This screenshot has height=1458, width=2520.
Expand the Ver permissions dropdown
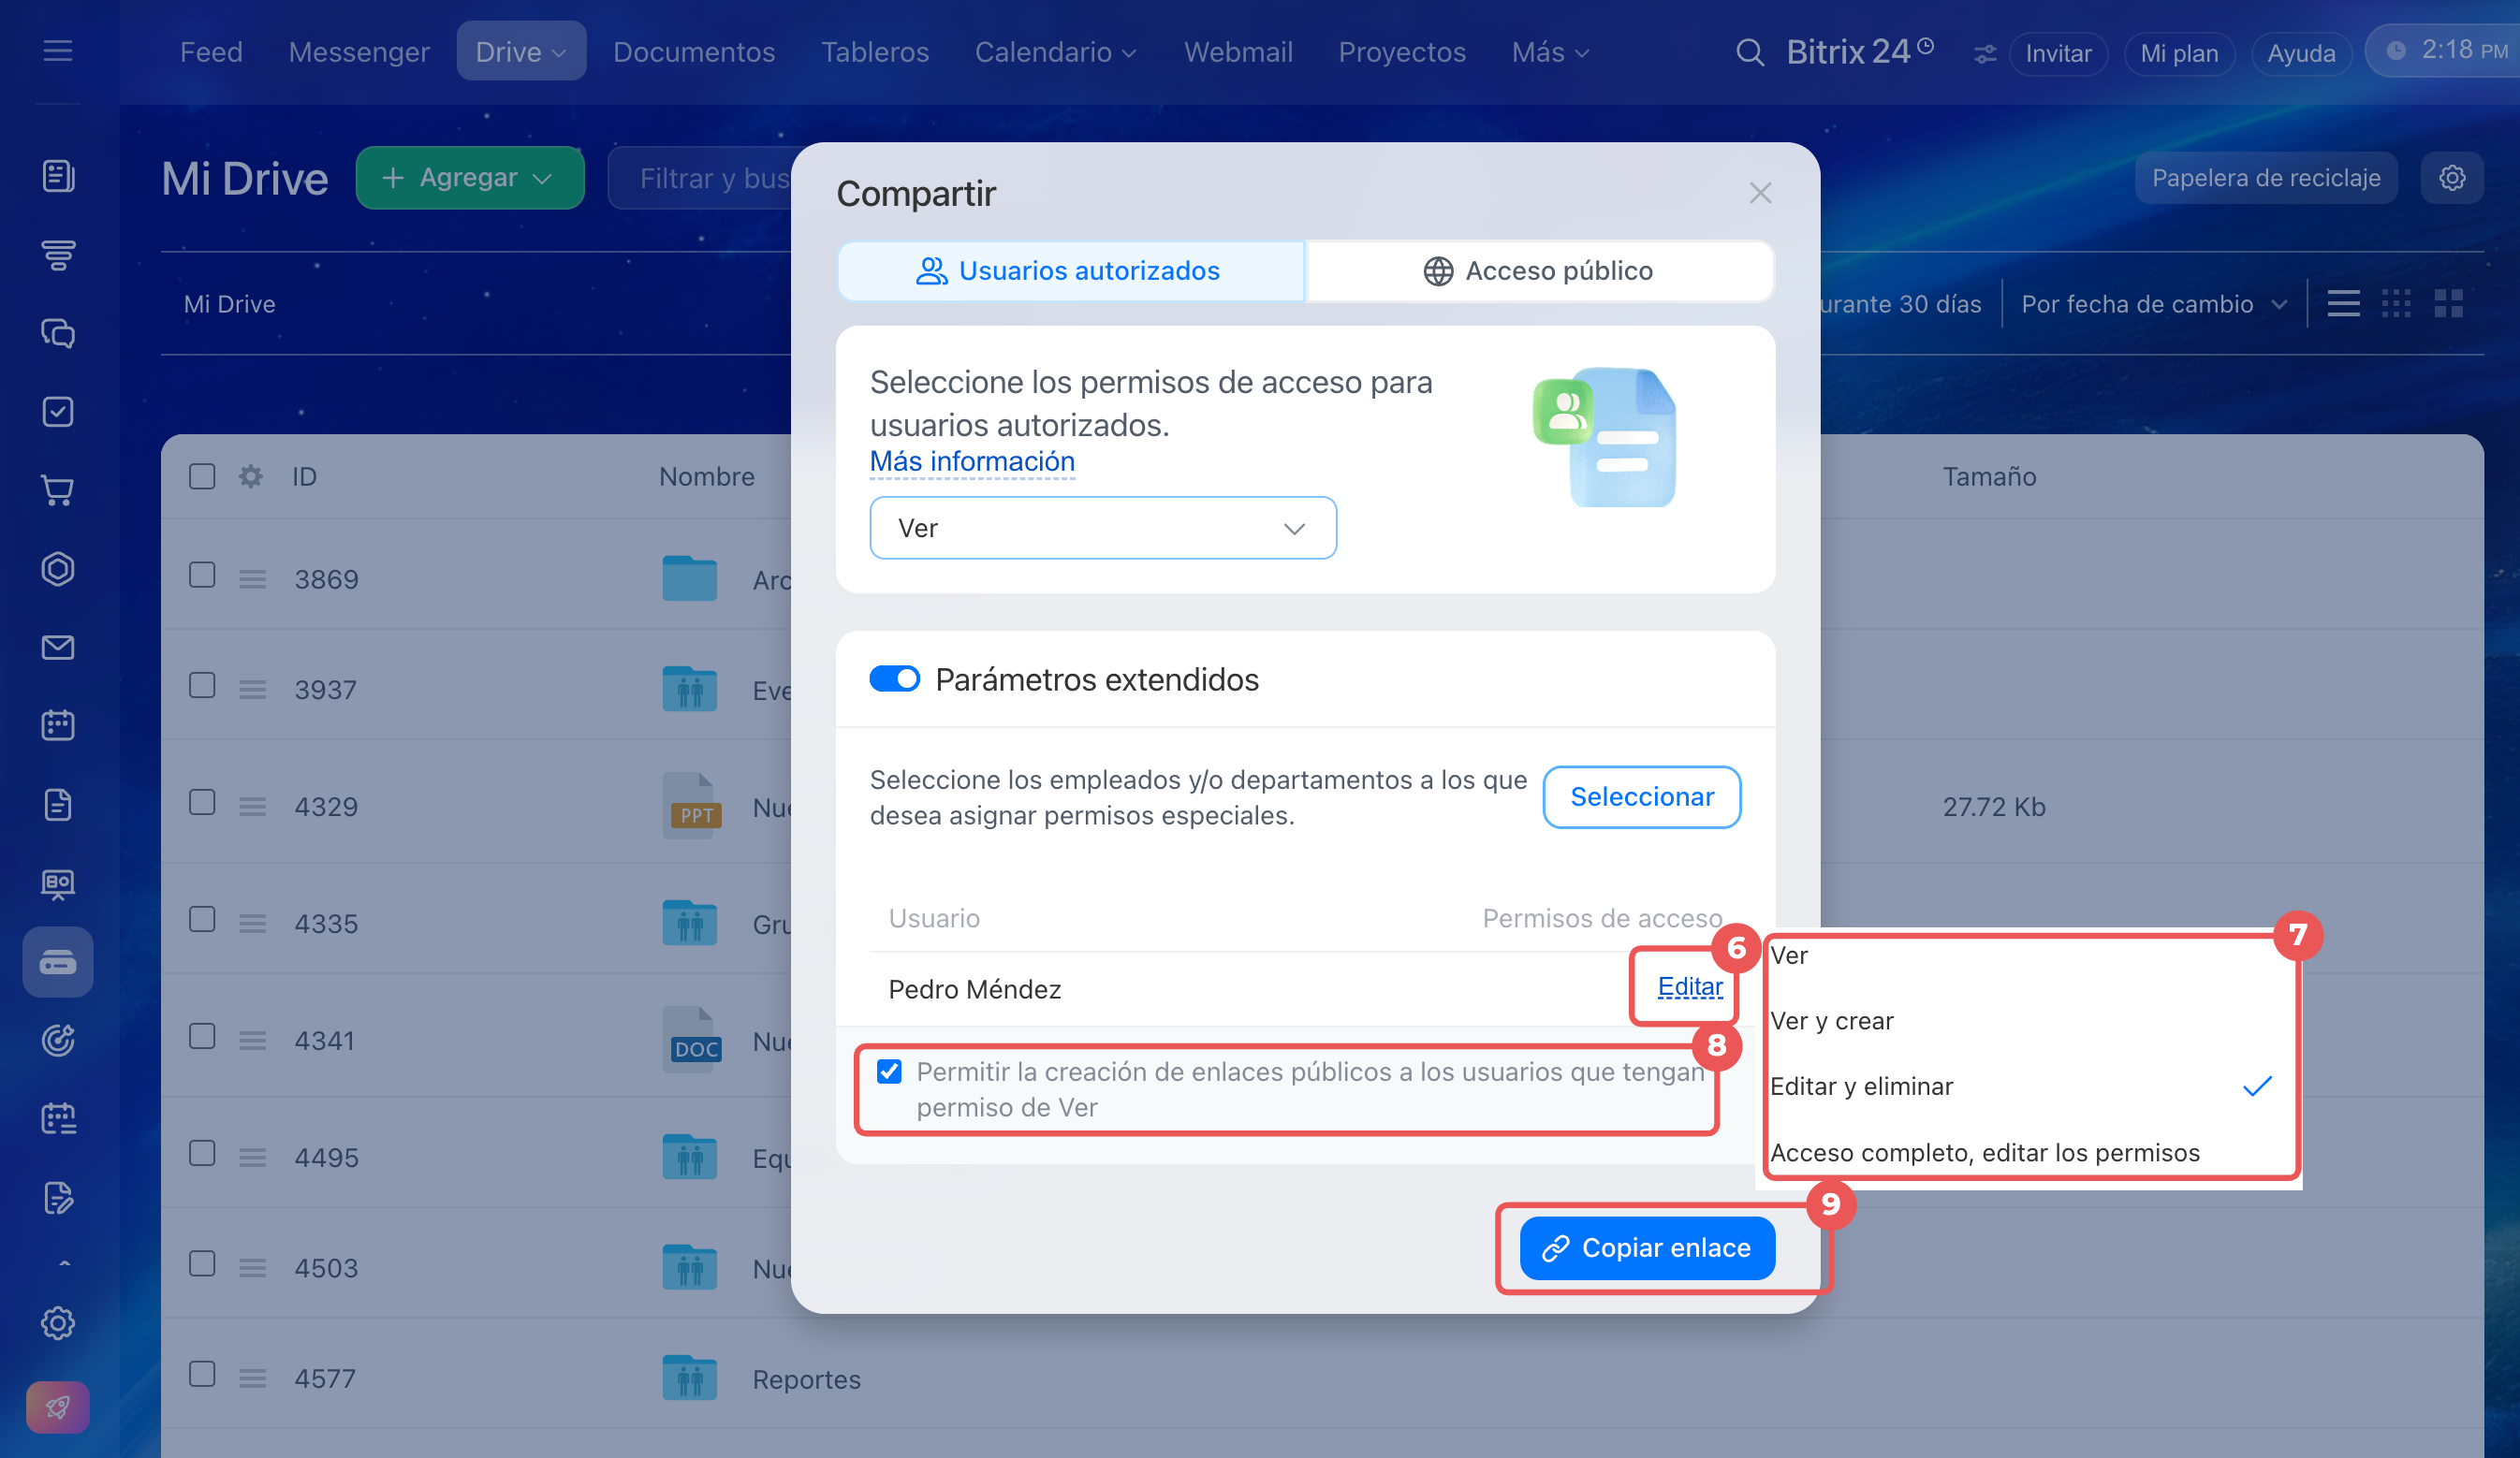1103,528
